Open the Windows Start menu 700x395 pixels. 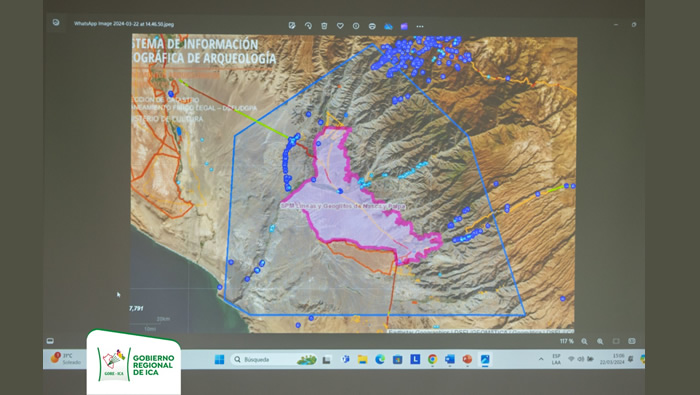point(219,359)
